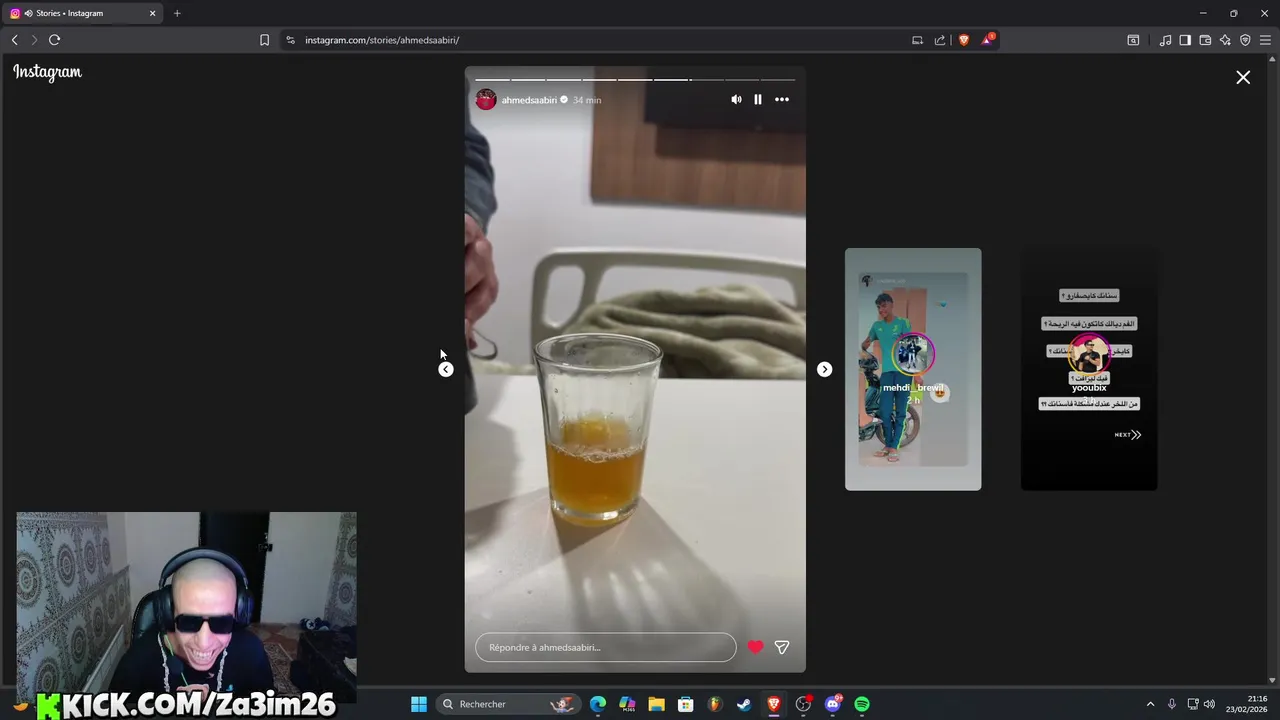Open Steam from the taskbar
The width and height of the screenshot is (1280, 720).
[744, 704]
